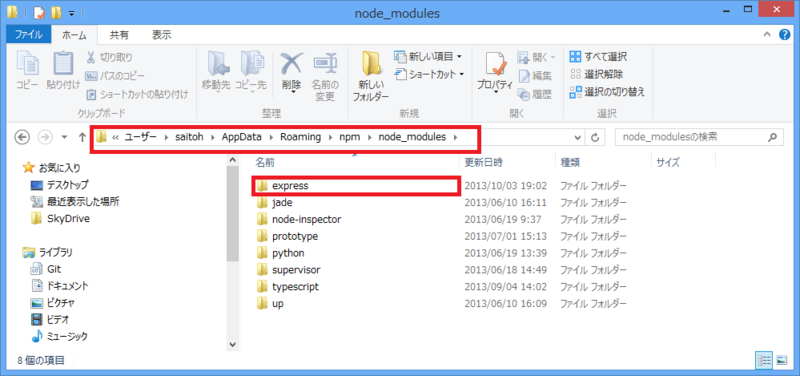Open the recent locations dropdown arrow

pos(64,137)
